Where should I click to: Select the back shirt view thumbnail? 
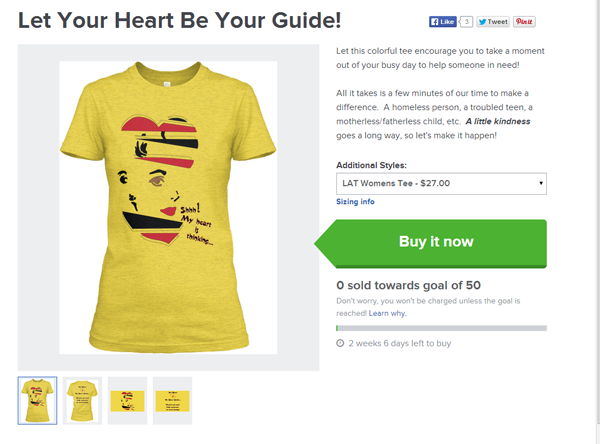click(x=82, y=400)
